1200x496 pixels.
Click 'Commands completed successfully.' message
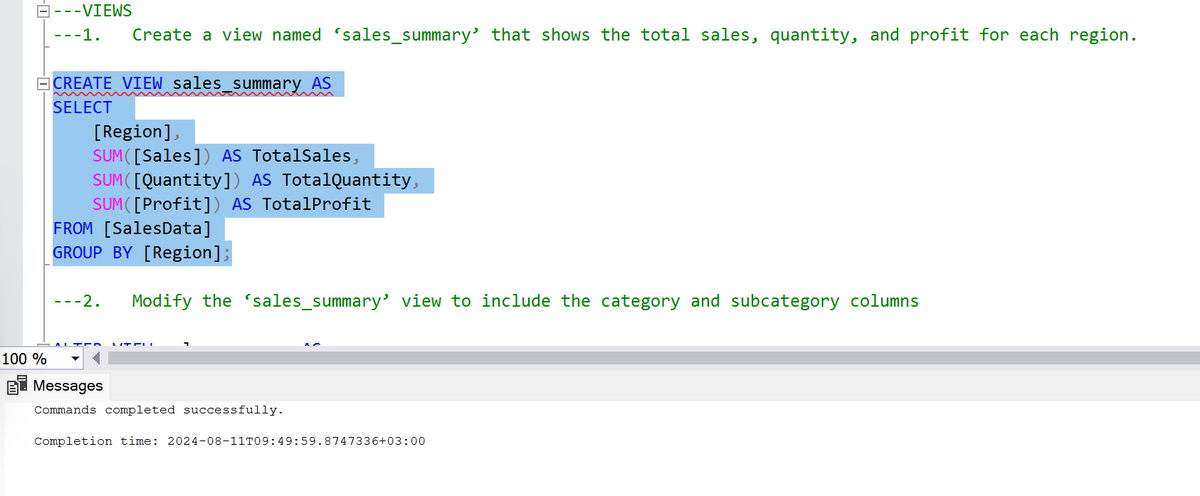[x=158, y=410]
